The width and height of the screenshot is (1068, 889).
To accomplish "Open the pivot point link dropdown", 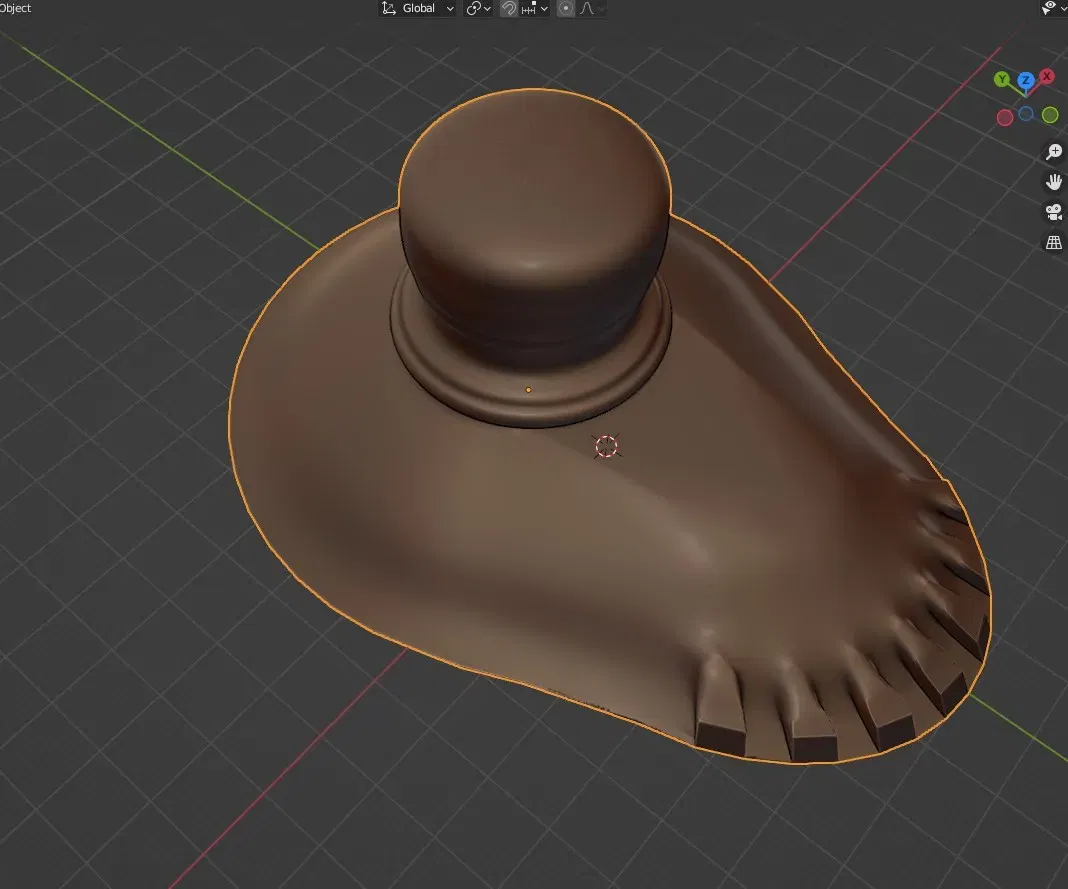I will 479,8.
